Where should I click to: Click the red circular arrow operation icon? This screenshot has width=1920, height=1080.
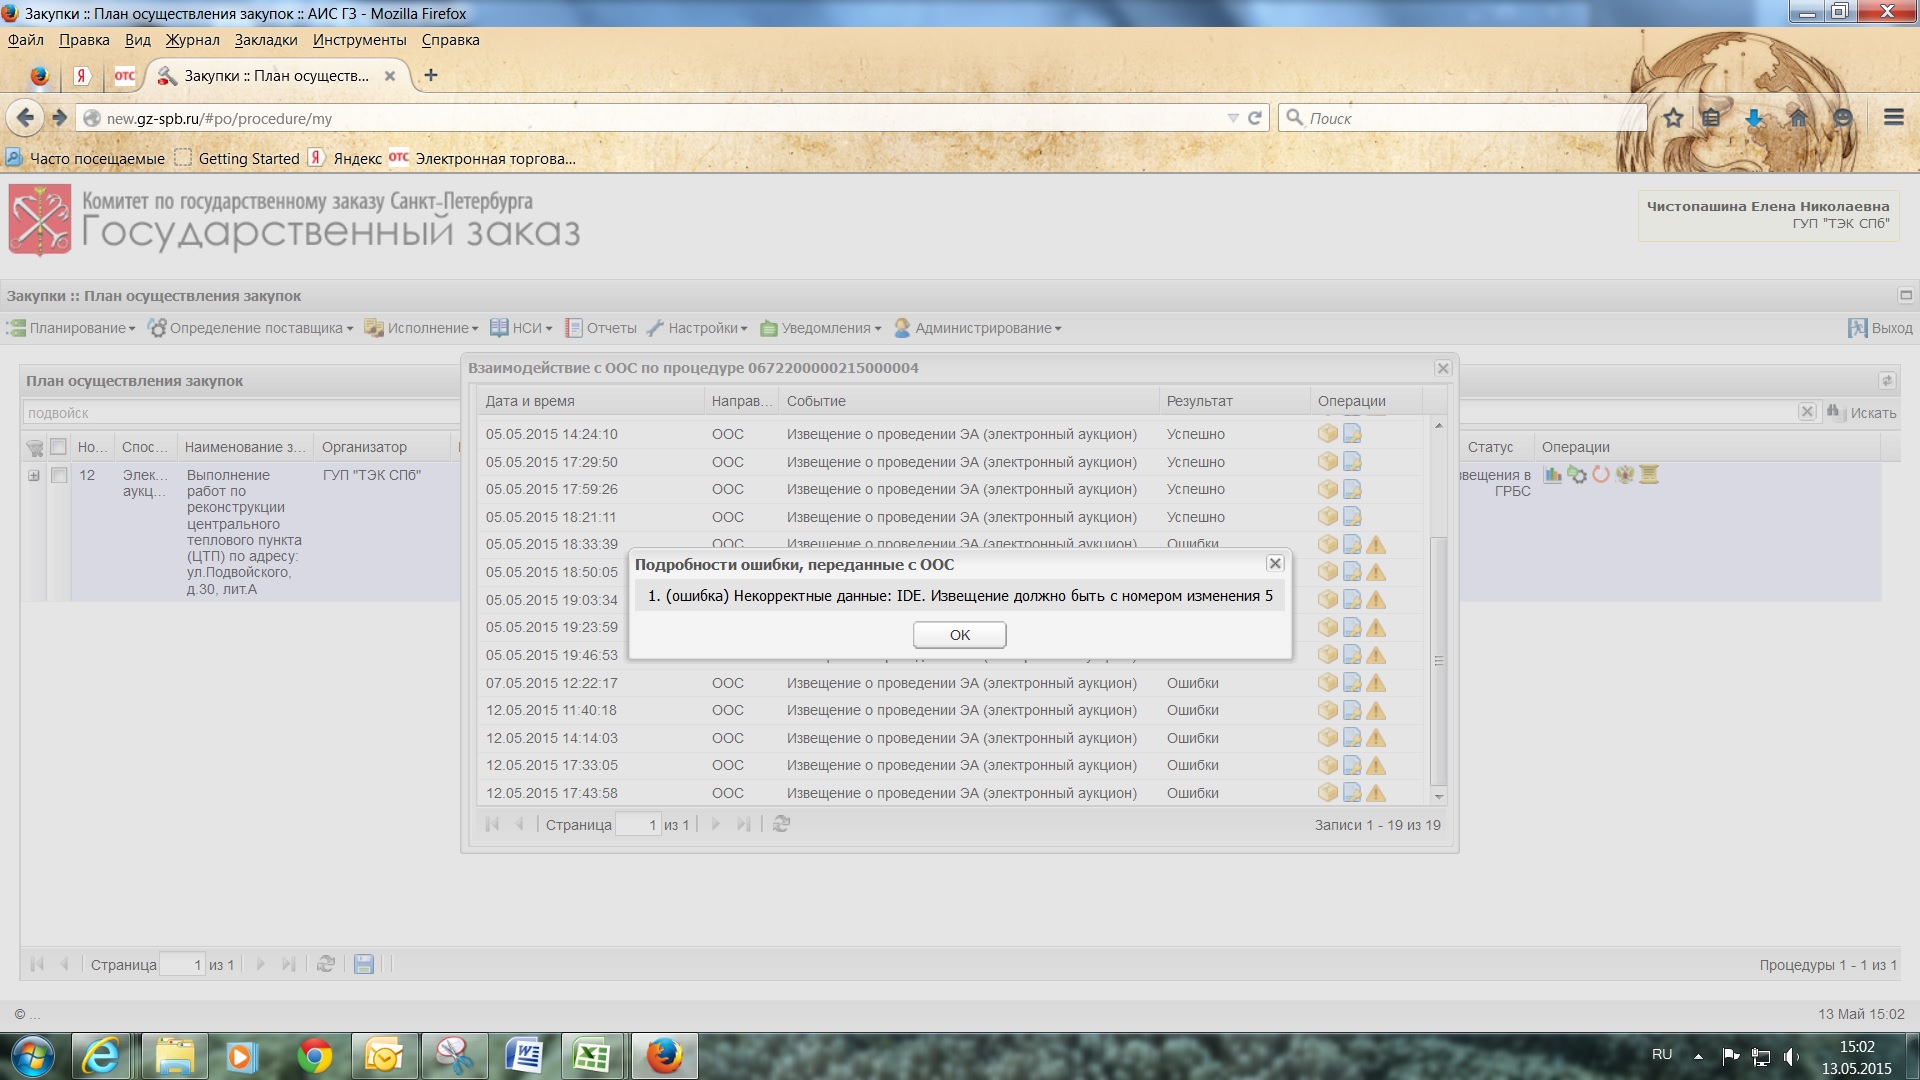tap(1601, 475)
